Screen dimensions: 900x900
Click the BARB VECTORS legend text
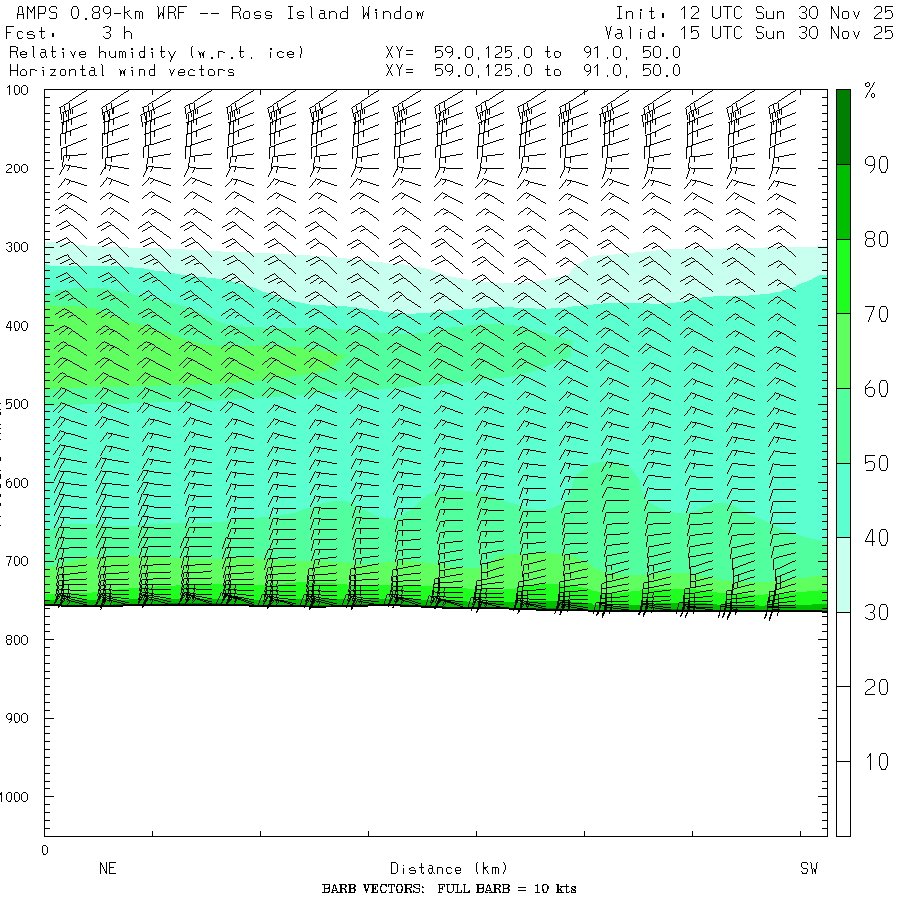click(449, 889)
